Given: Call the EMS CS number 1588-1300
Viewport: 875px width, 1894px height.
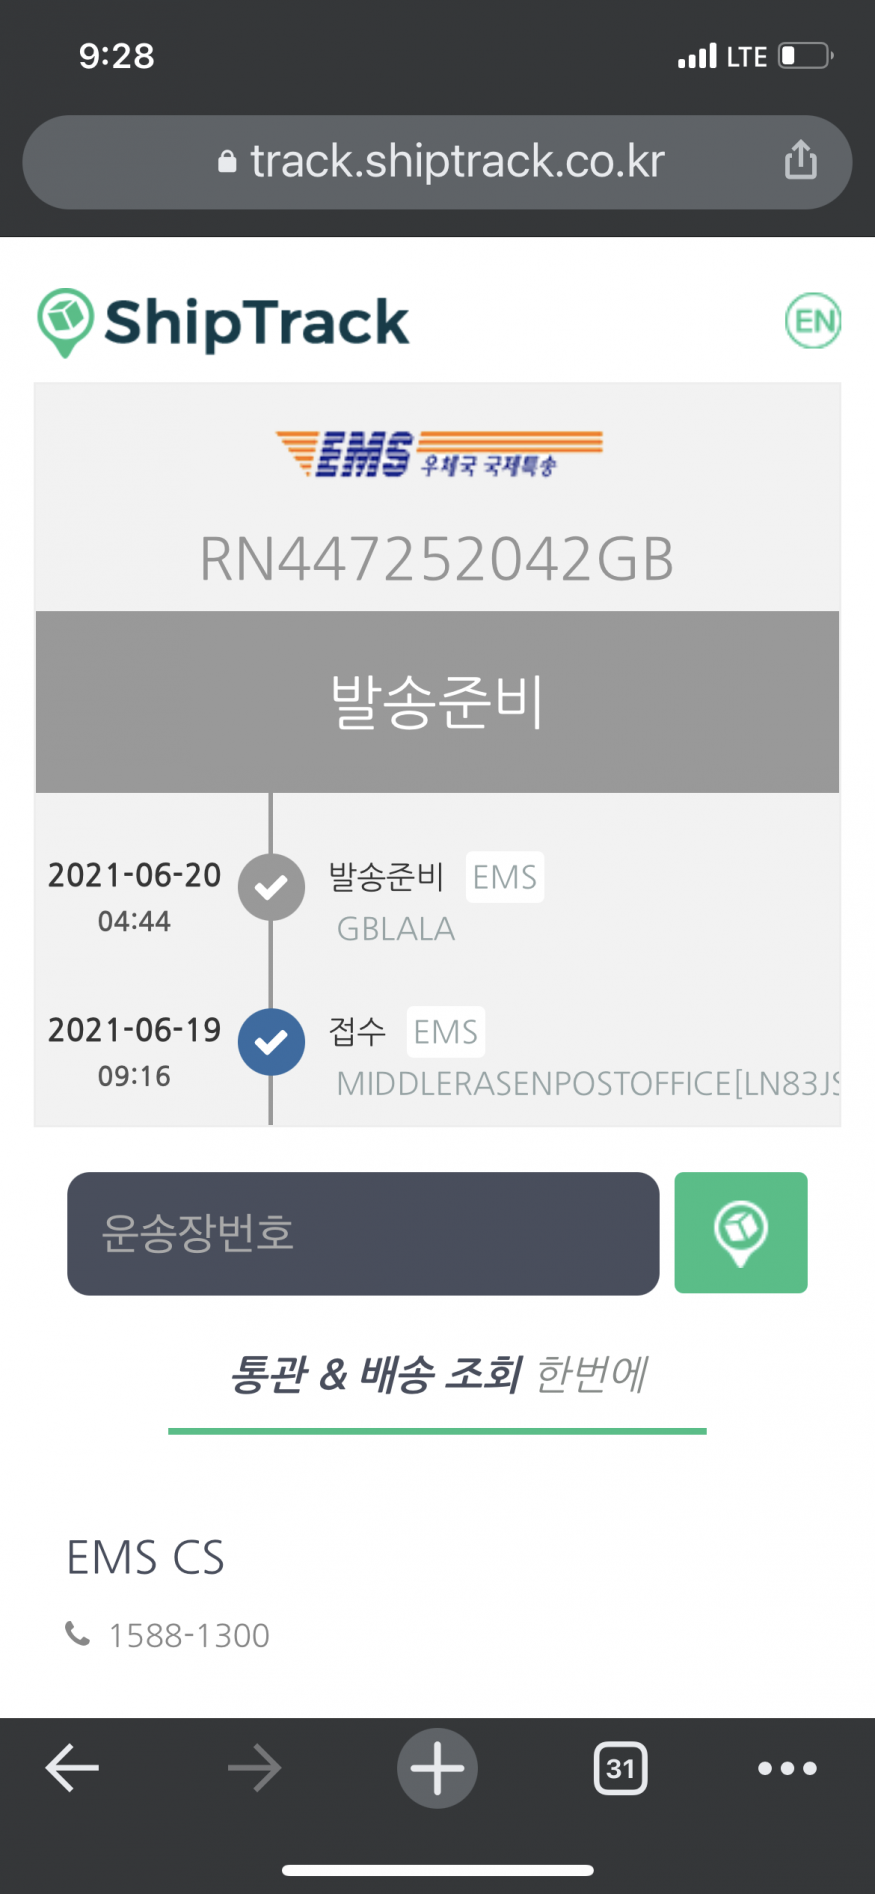Looking at the screenshot, I should click(x=188, y=1635).
